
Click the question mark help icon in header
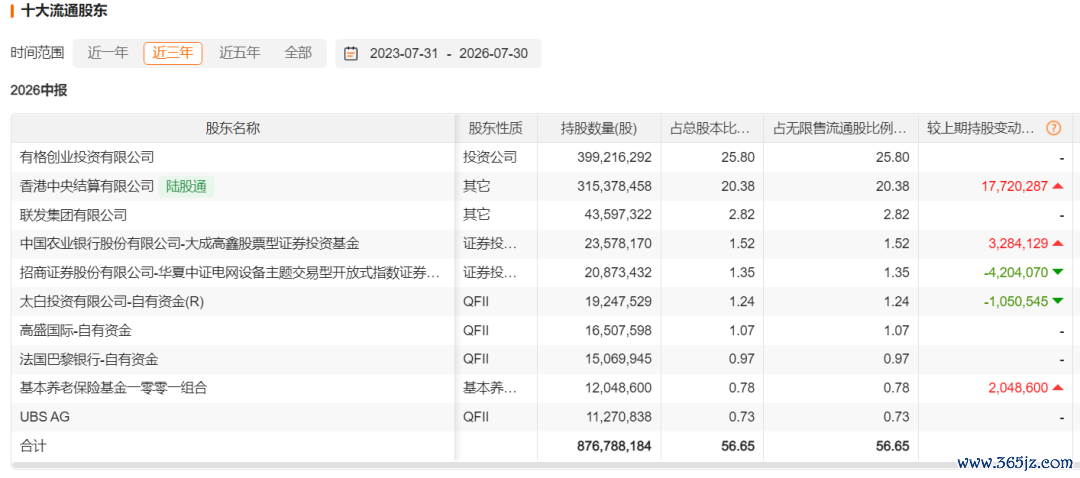[x=1053, y=128]
